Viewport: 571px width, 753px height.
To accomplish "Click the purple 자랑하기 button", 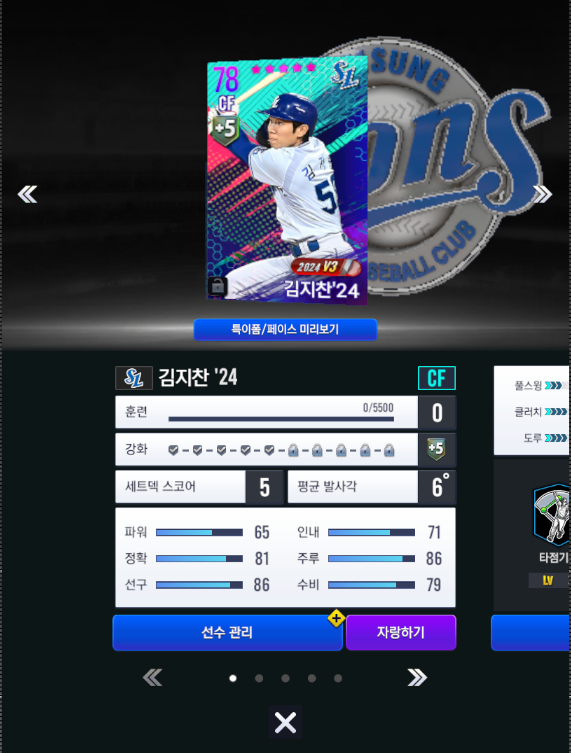I will pos(401,632).
